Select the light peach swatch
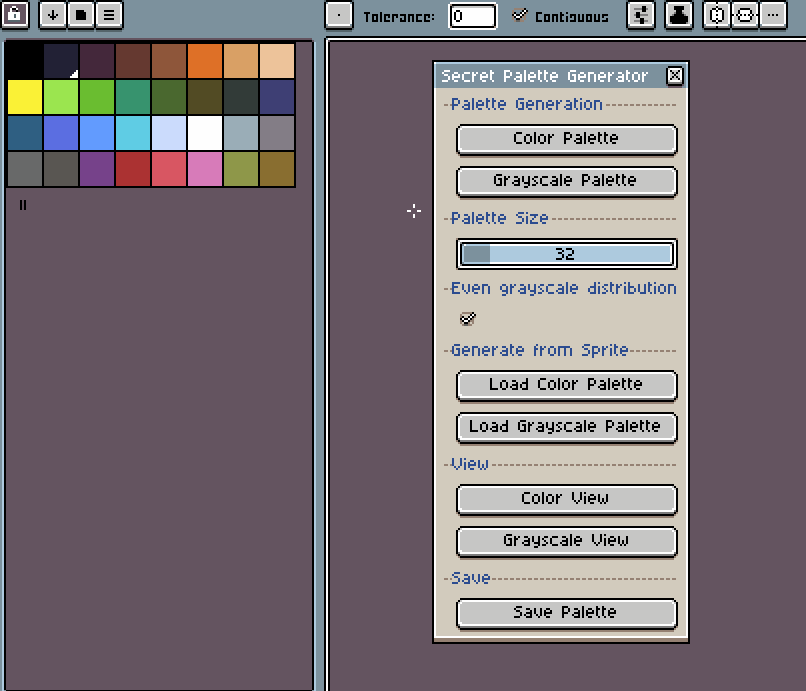Image resolution: width=806 pixels, height=691 pixels. point(277,61)
